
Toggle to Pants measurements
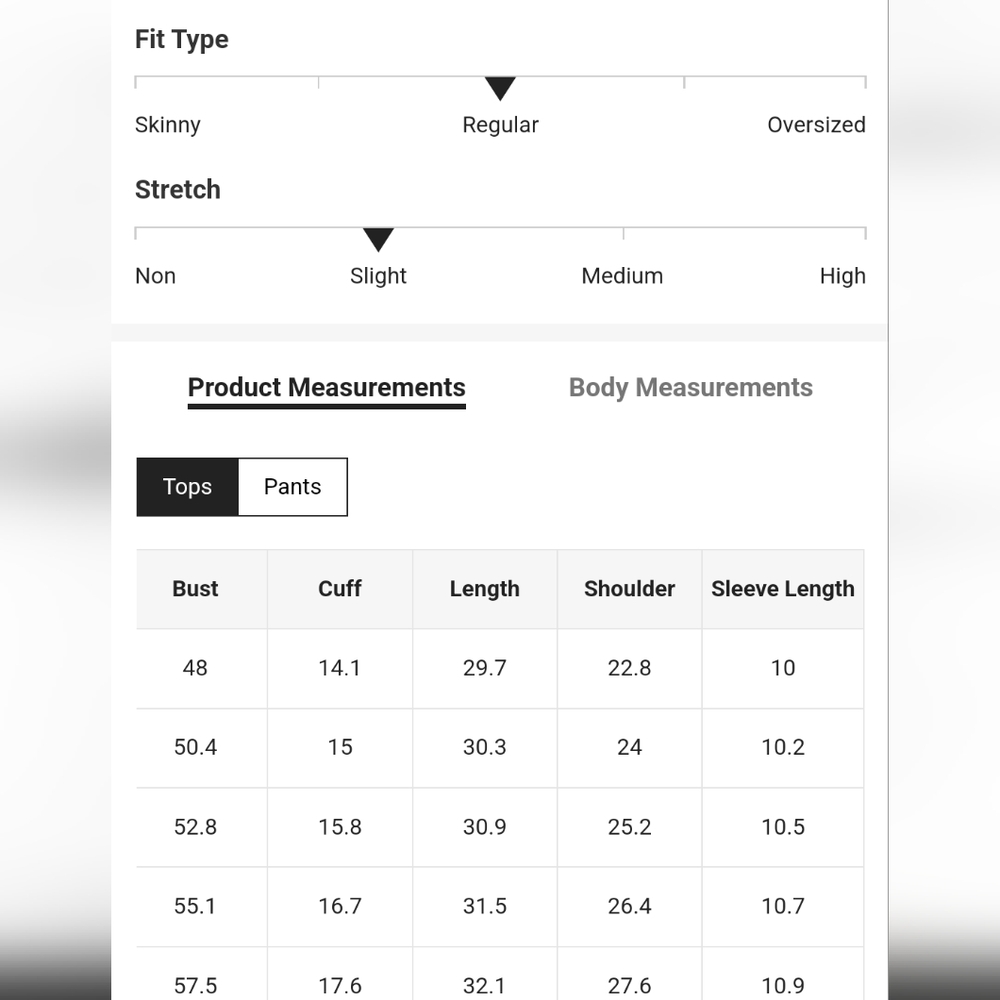point(293,487)
